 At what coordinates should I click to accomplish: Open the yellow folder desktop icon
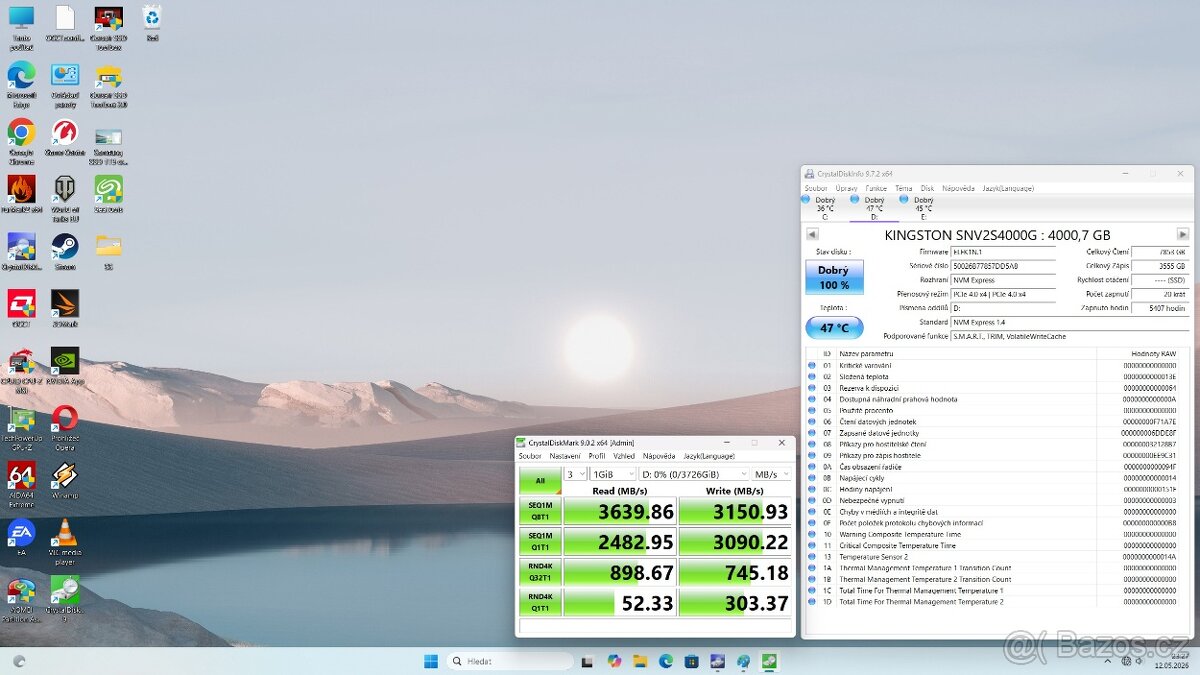click(x=108, y=251)
